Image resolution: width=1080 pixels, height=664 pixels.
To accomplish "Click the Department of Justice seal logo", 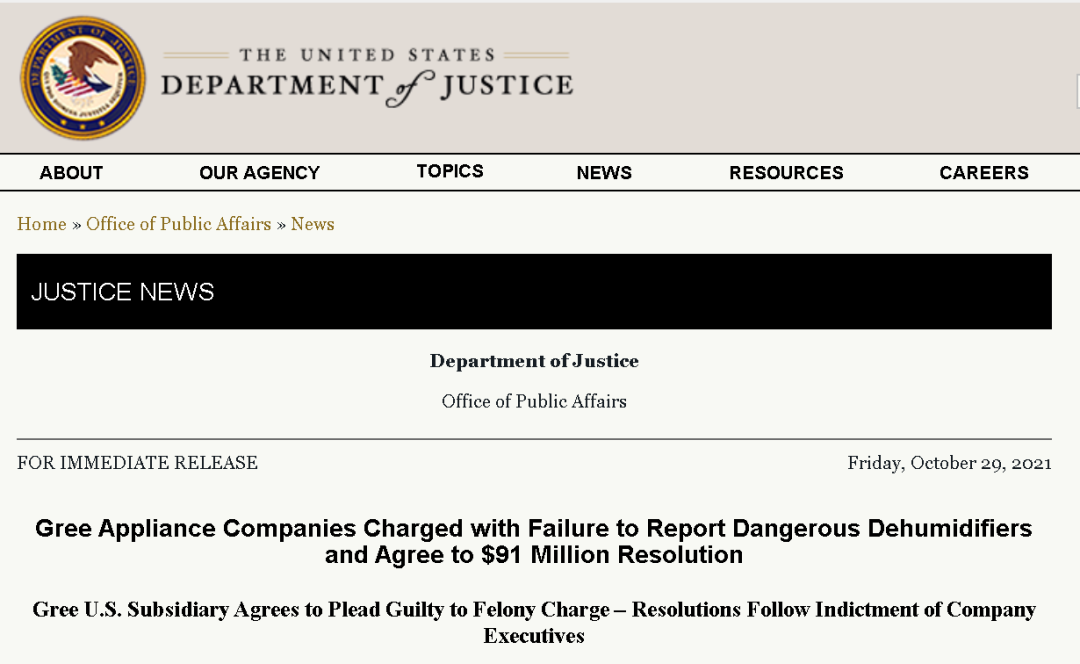I will pyautogui.click(x=83, y=78).
